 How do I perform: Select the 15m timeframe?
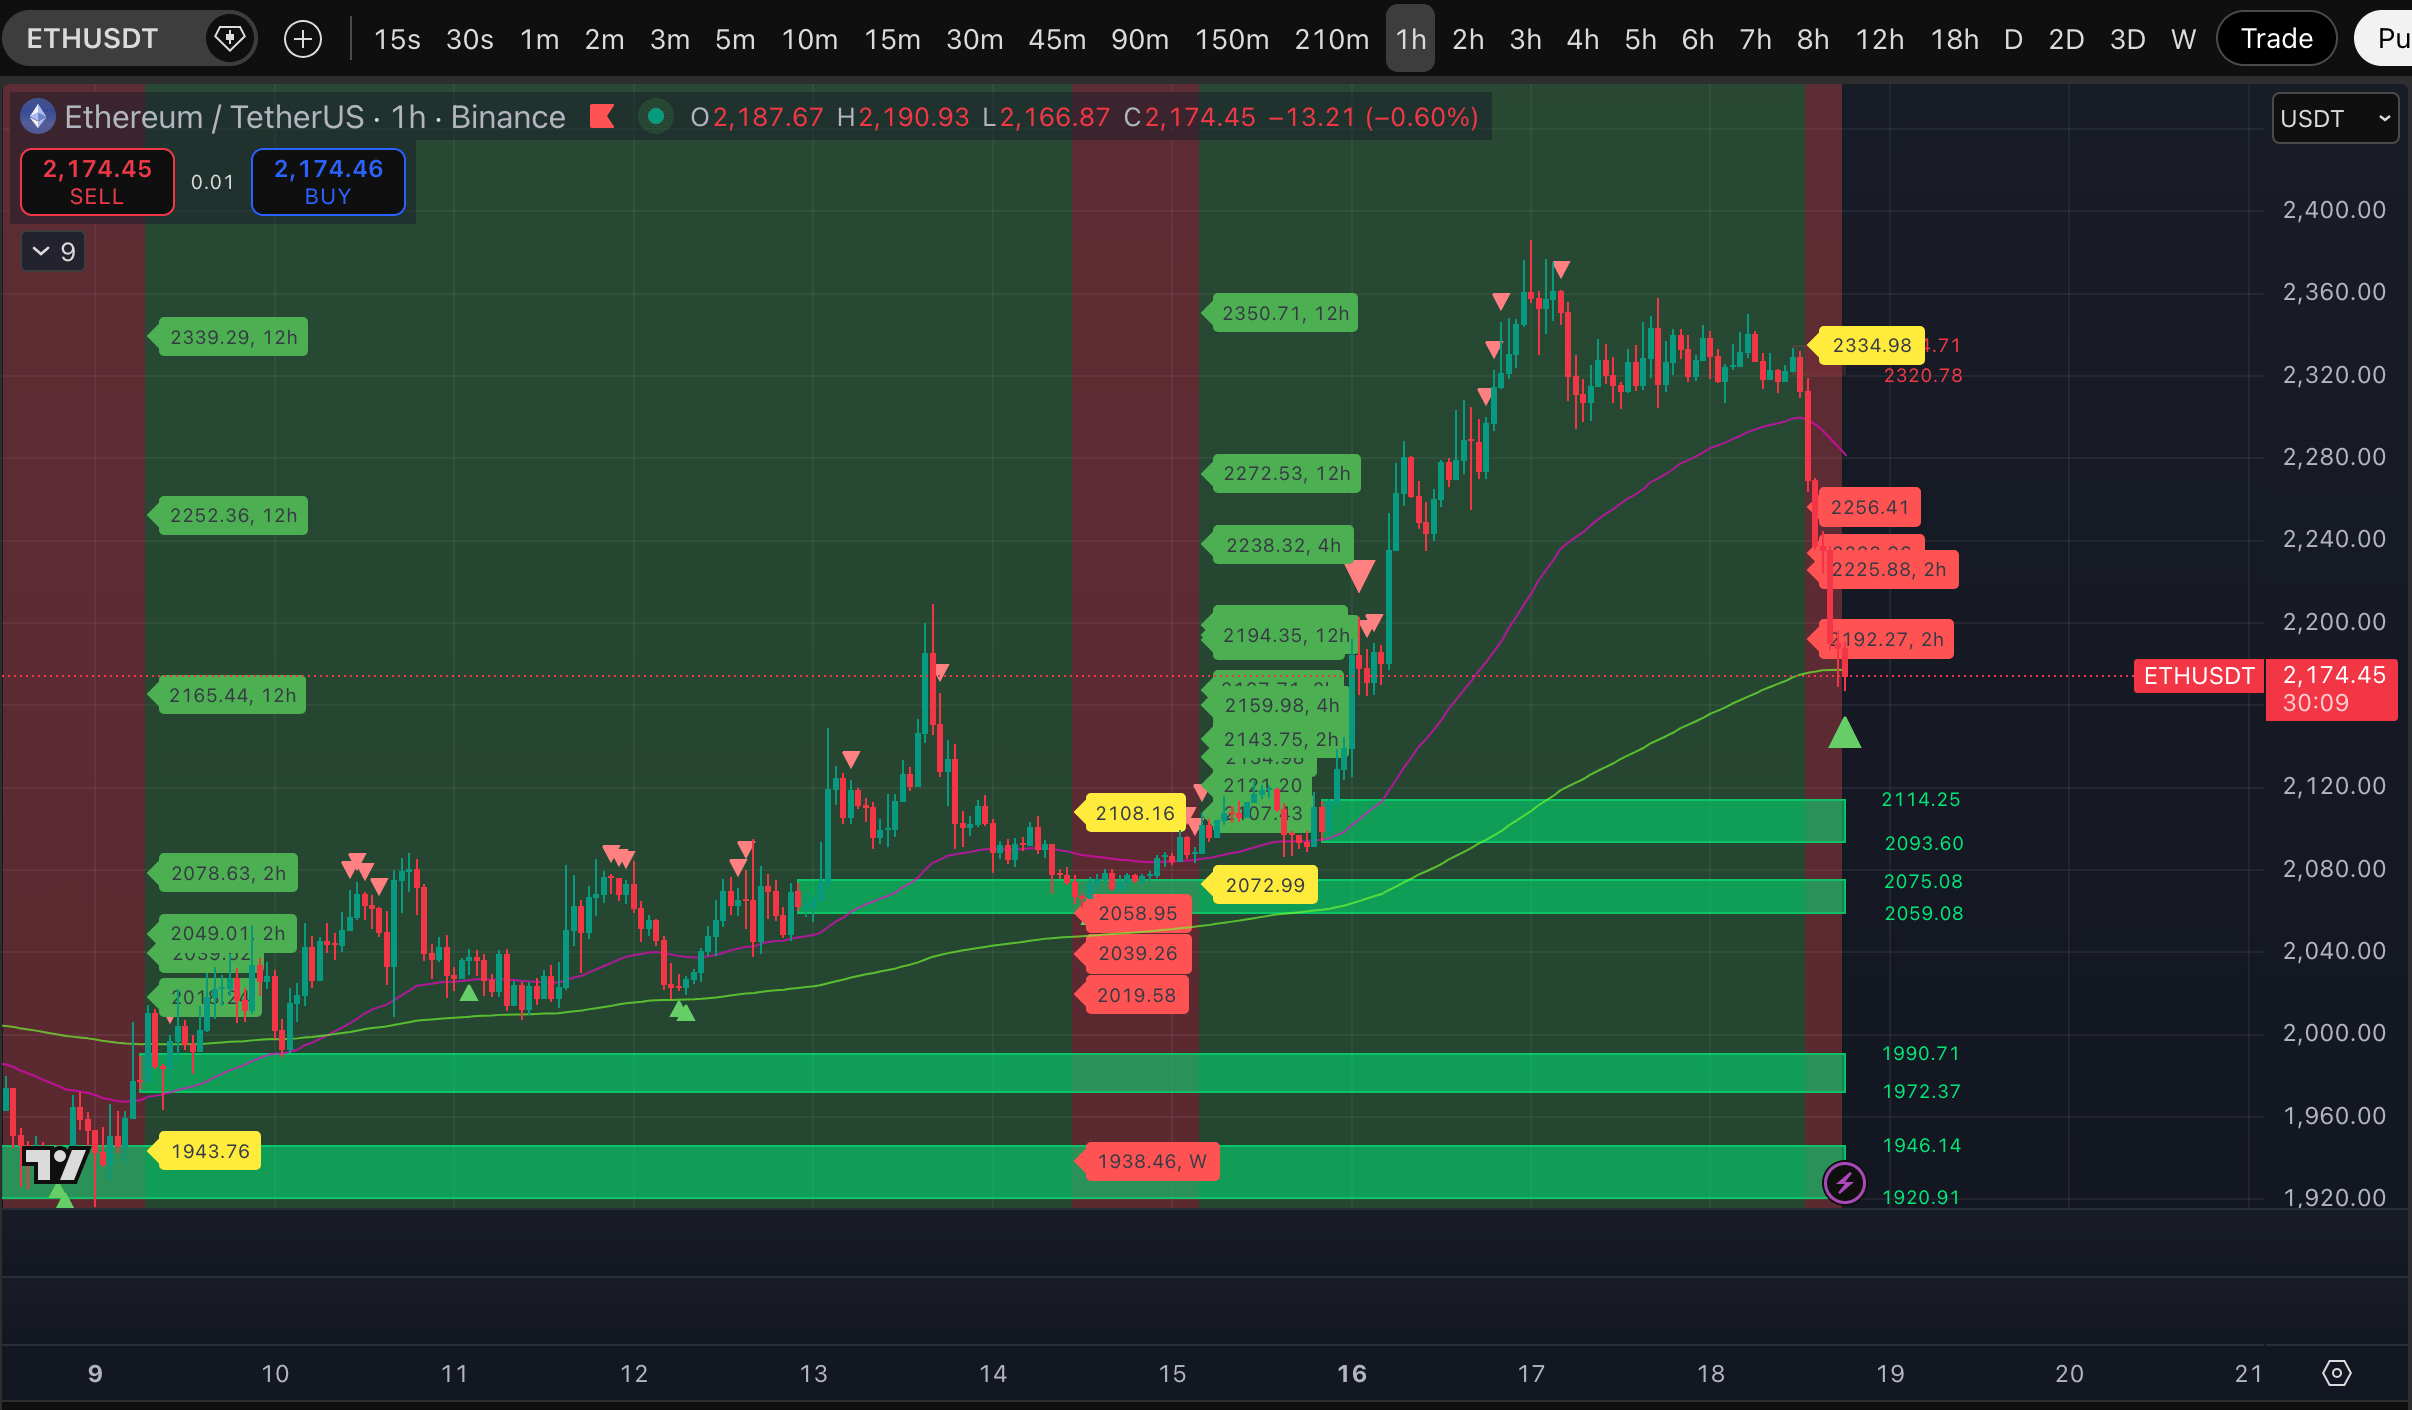click(x=892, y=39)
